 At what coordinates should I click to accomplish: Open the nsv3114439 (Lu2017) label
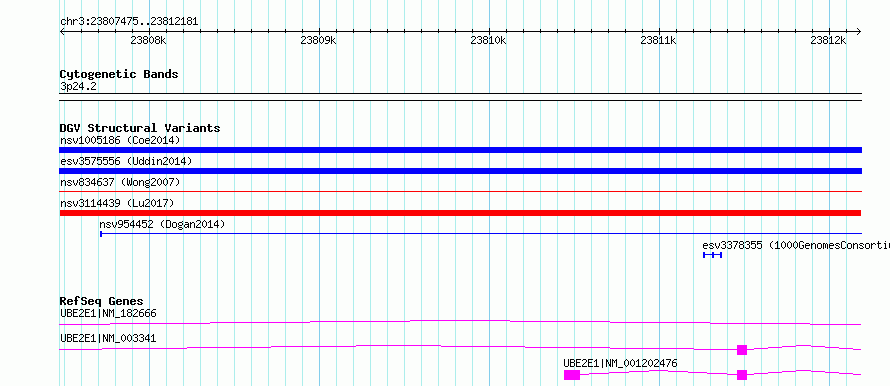[117, 203]
